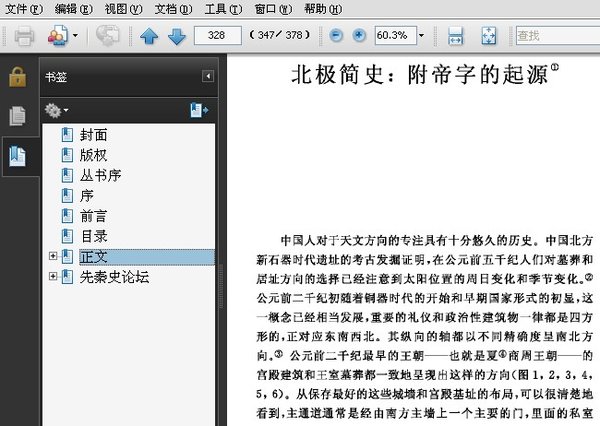Click the page number field showing 328

(x=218, y=36)
